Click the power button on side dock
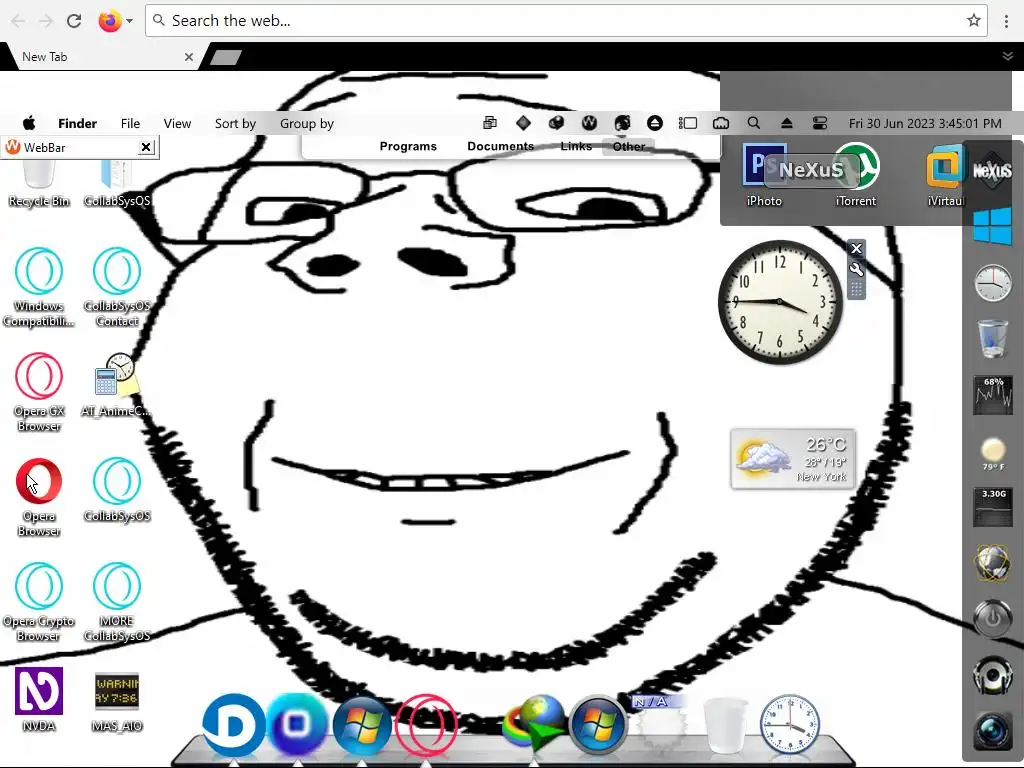 (x=993, y=618)
